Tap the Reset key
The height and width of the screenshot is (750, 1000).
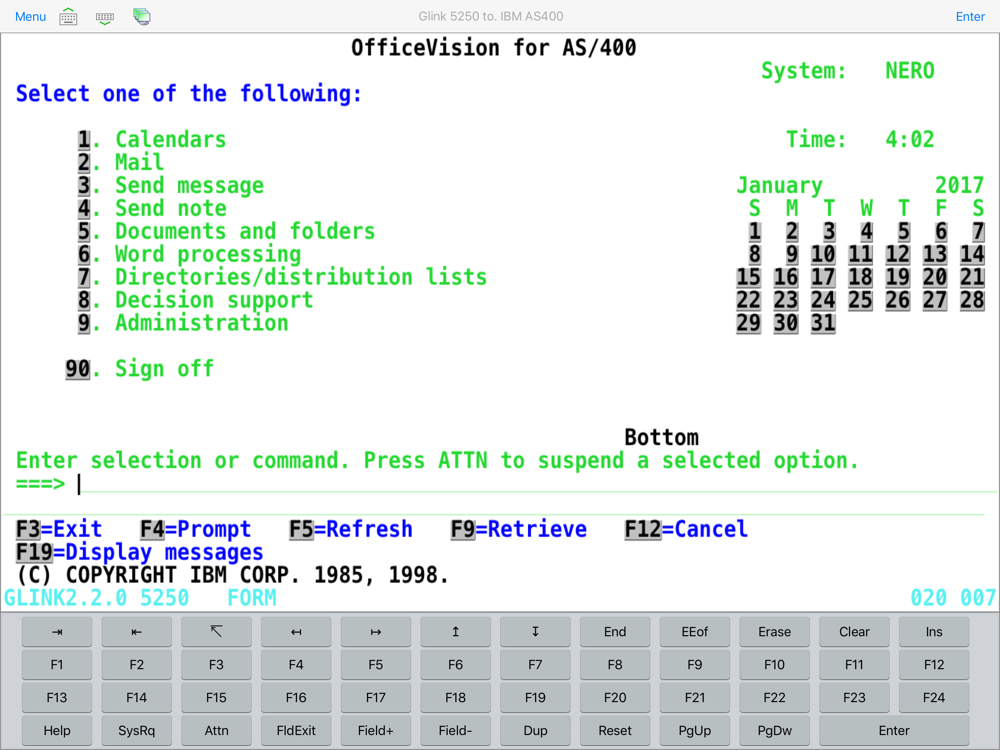tap(615, 731)
